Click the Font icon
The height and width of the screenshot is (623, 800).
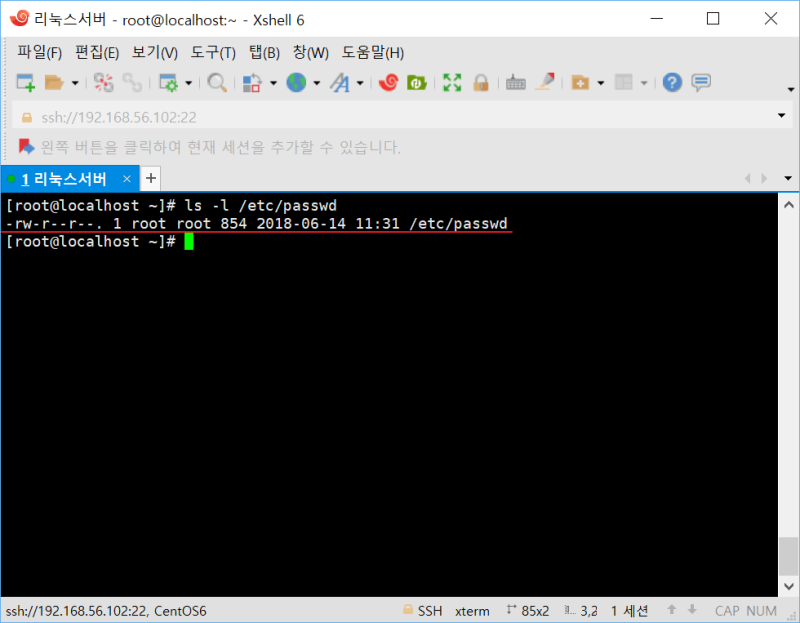tap(340, 83)
